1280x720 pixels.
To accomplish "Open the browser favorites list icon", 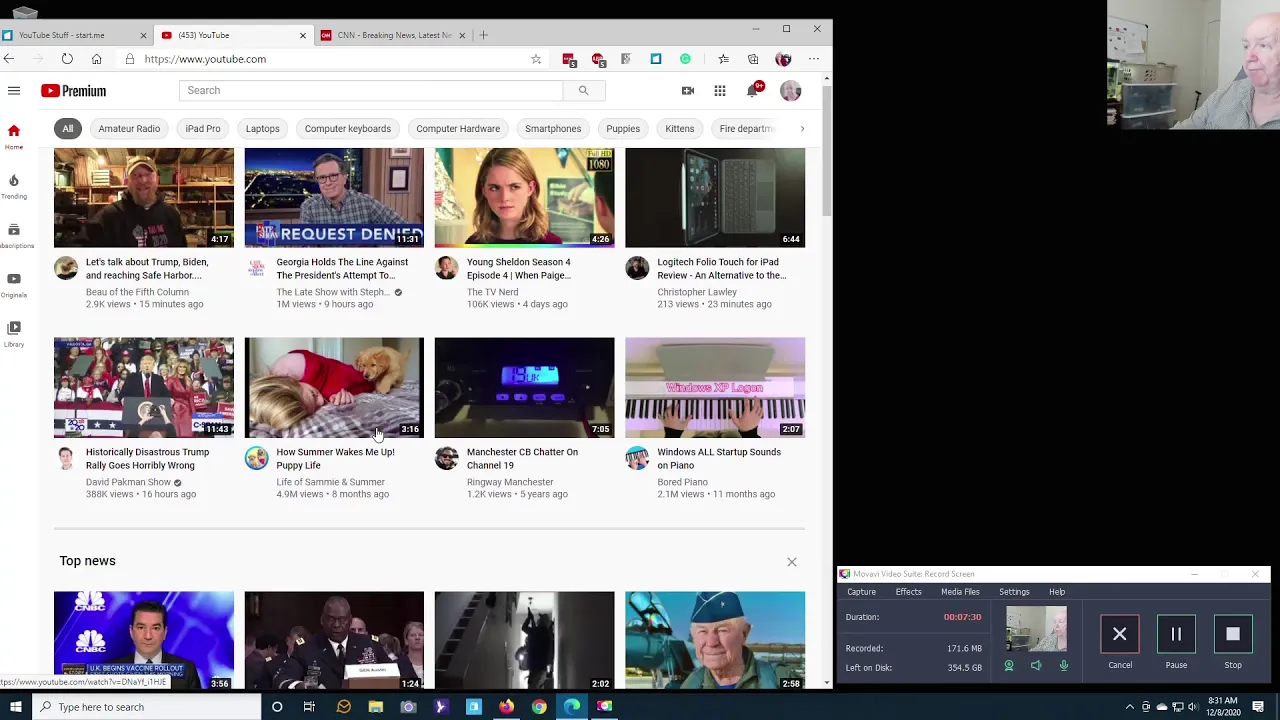I will (723, 59).
